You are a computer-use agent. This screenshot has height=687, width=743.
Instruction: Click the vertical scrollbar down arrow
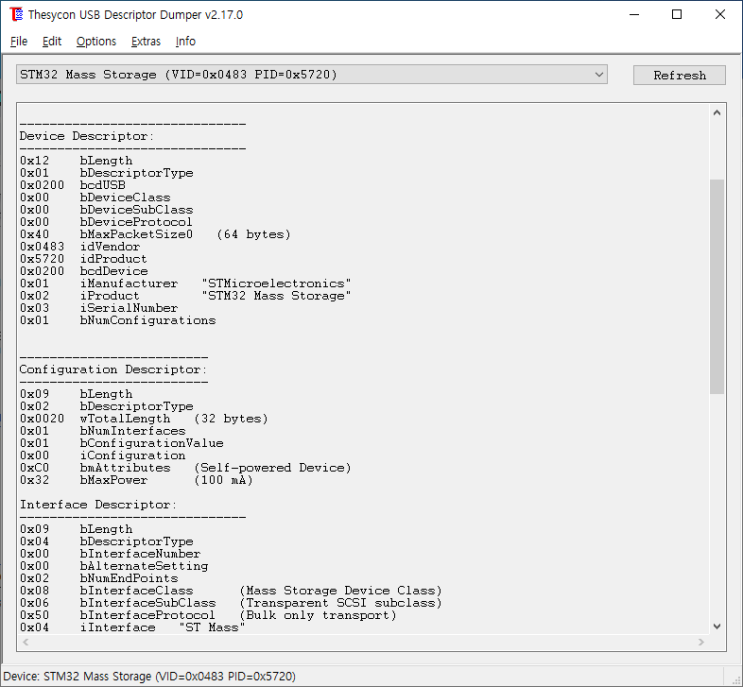(x=717, y=626)
